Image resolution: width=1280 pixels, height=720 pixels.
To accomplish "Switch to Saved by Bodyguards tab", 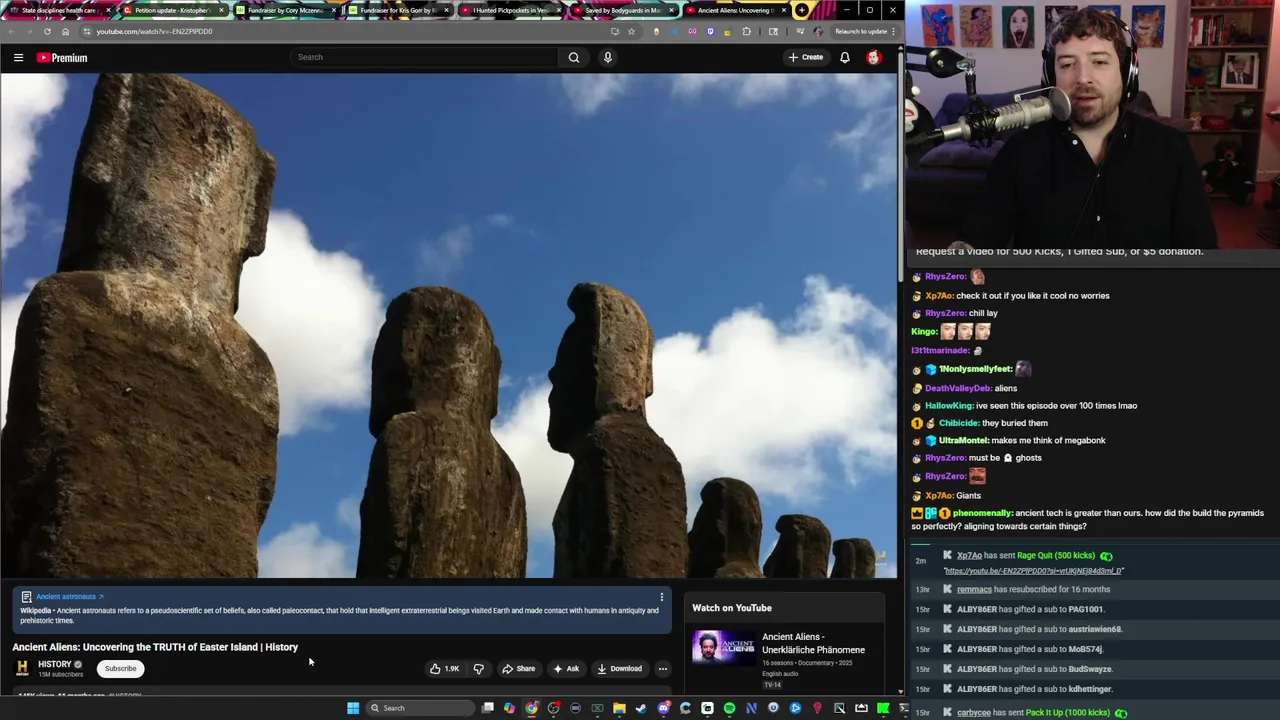I will click(x=622, y=10).
